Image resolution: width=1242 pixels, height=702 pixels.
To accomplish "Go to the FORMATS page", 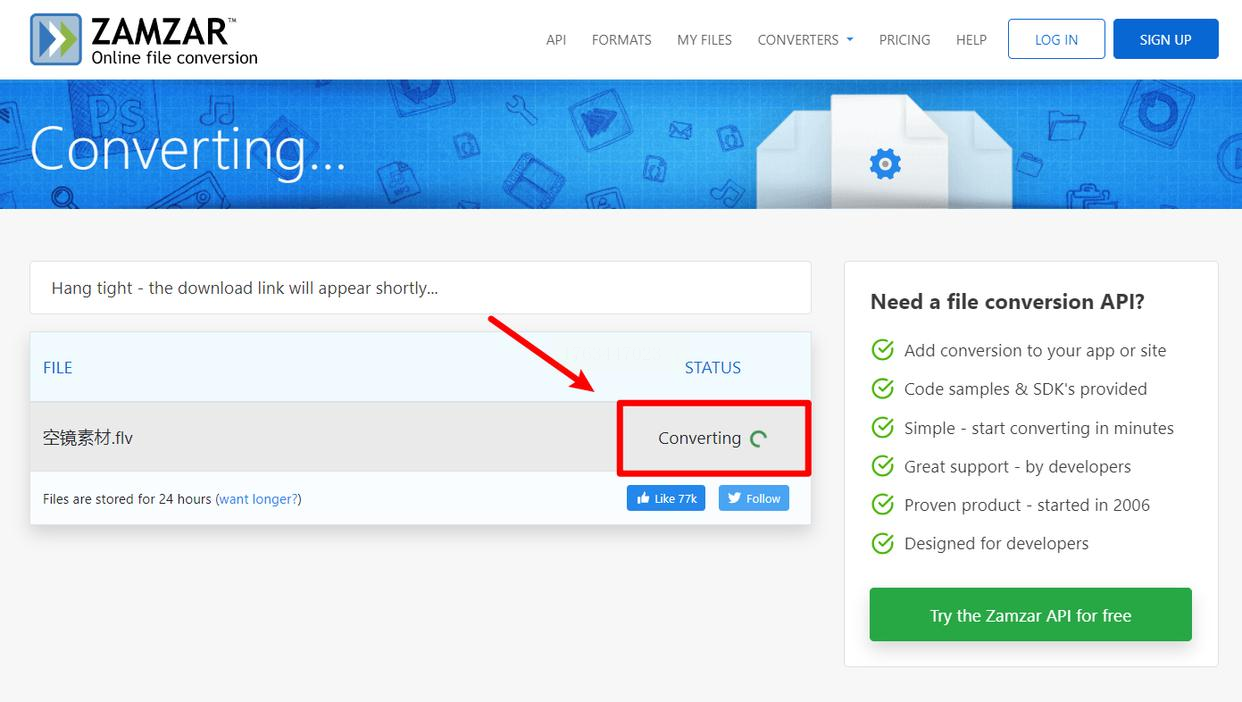I will click(621, 40).
